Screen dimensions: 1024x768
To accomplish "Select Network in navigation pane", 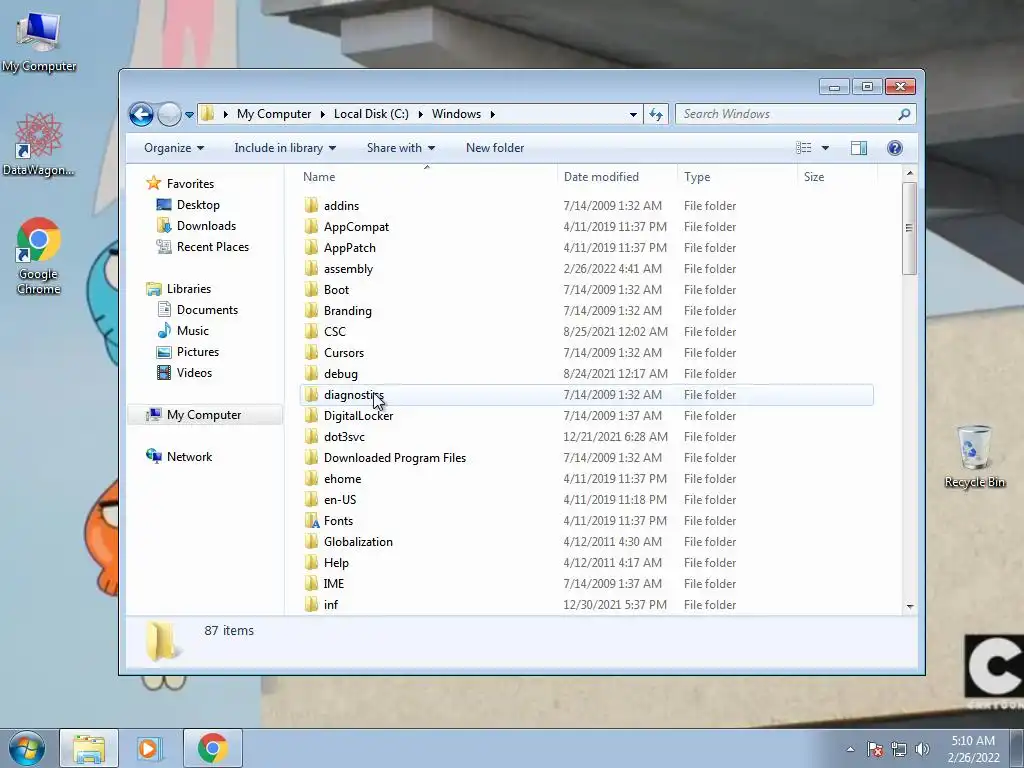I will point(189,457).
